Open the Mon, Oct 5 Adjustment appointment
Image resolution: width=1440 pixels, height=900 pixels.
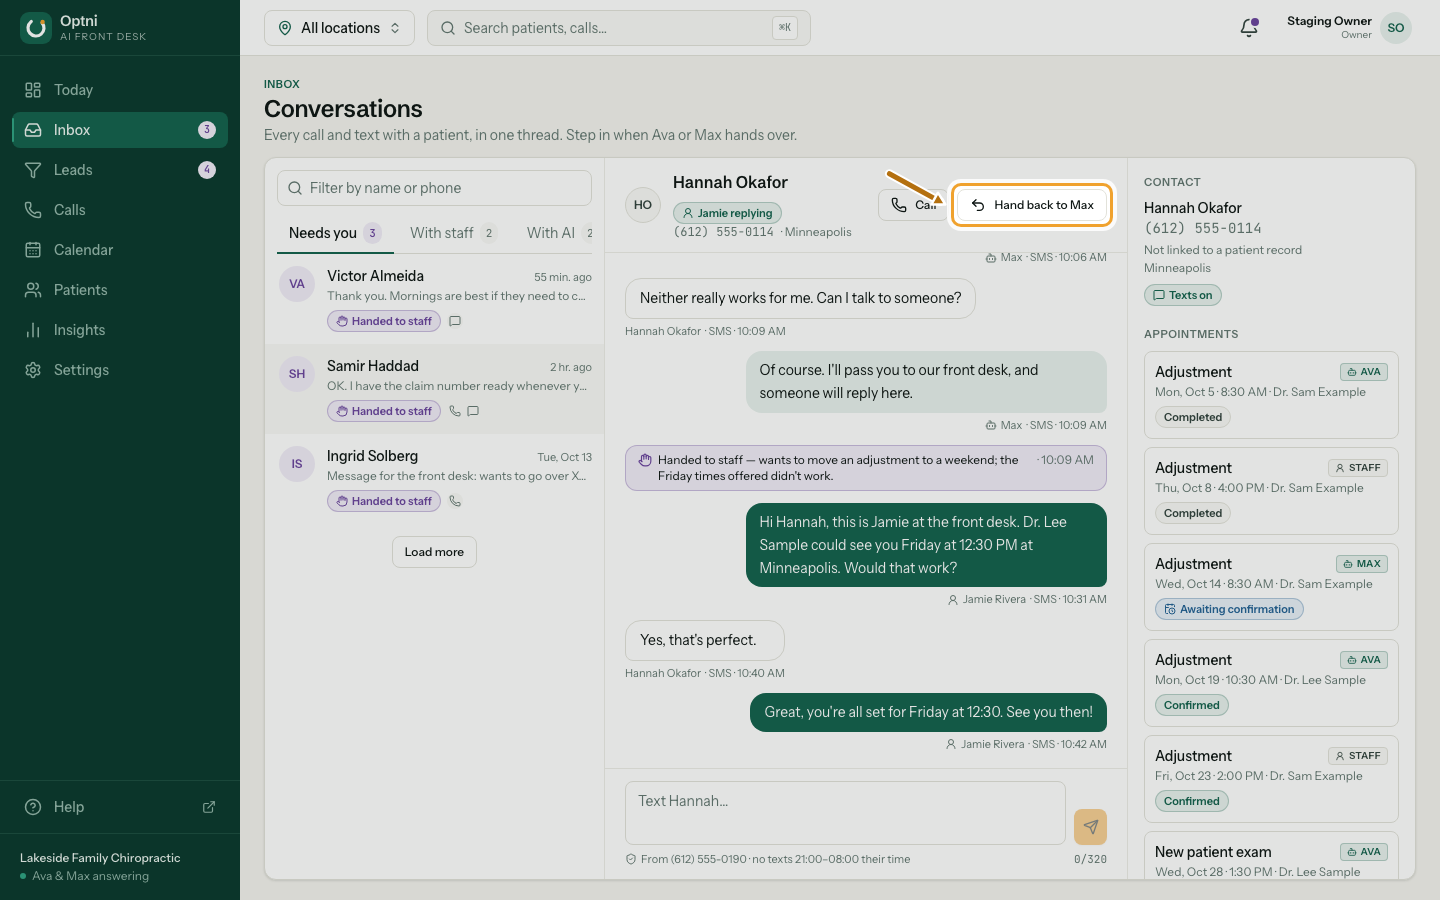pos(1271,395)
